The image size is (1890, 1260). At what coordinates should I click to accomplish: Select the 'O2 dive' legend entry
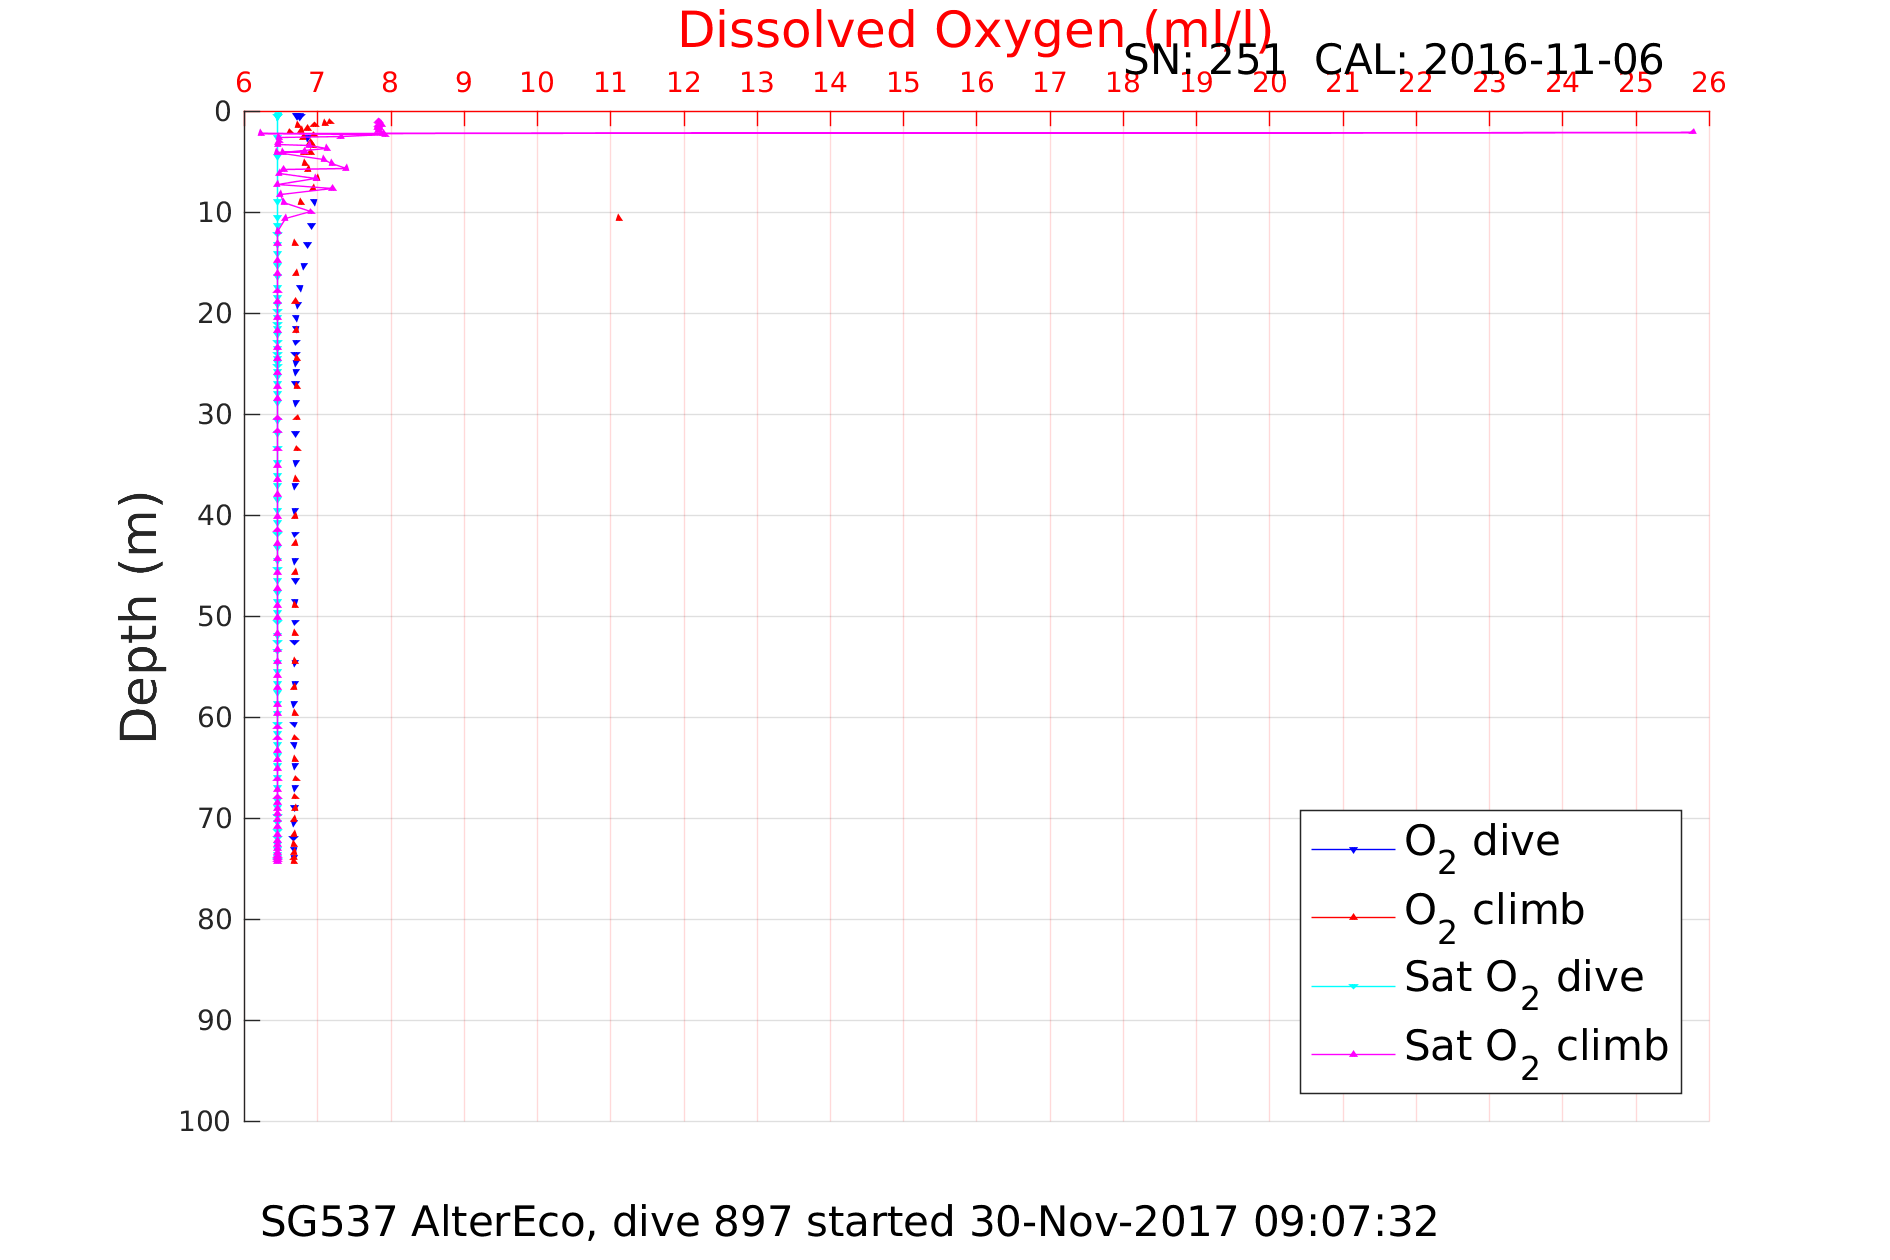click(1482, 845)
